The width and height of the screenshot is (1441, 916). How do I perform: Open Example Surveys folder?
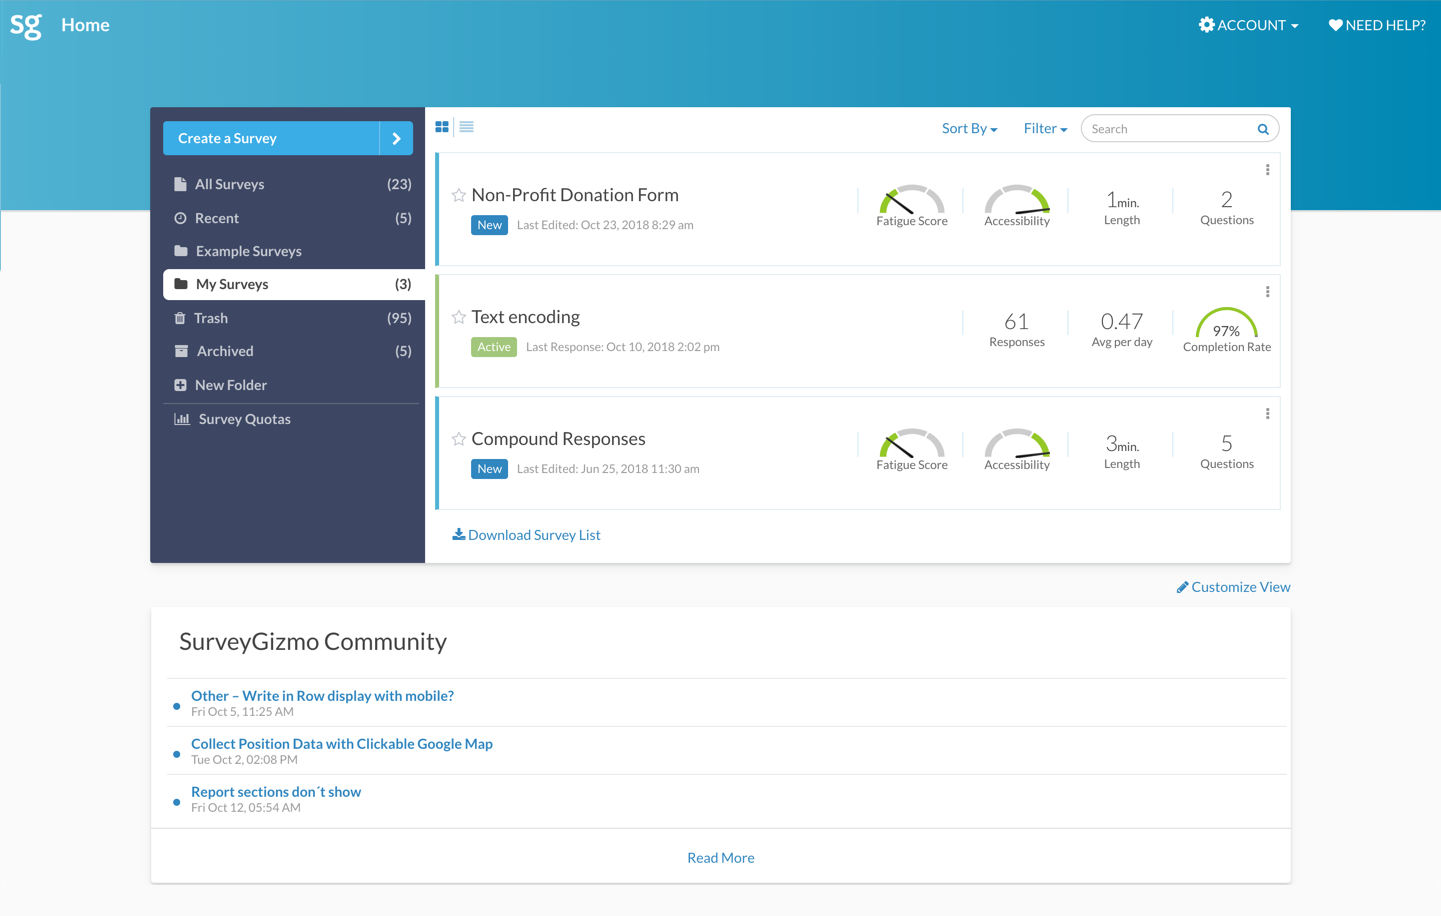point(293,251)
